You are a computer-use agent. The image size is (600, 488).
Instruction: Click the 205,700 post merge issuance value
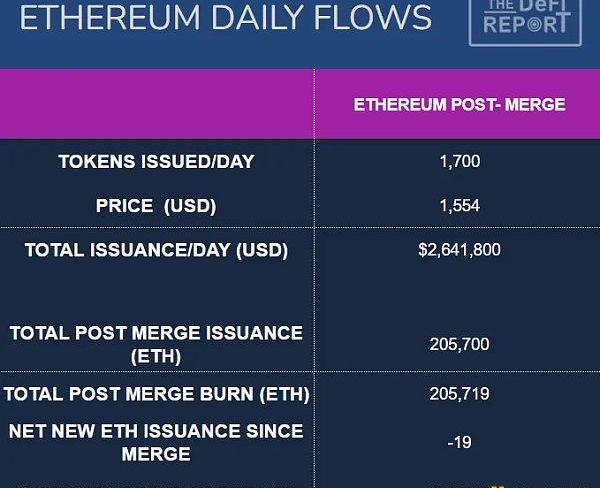pos(459,344)
